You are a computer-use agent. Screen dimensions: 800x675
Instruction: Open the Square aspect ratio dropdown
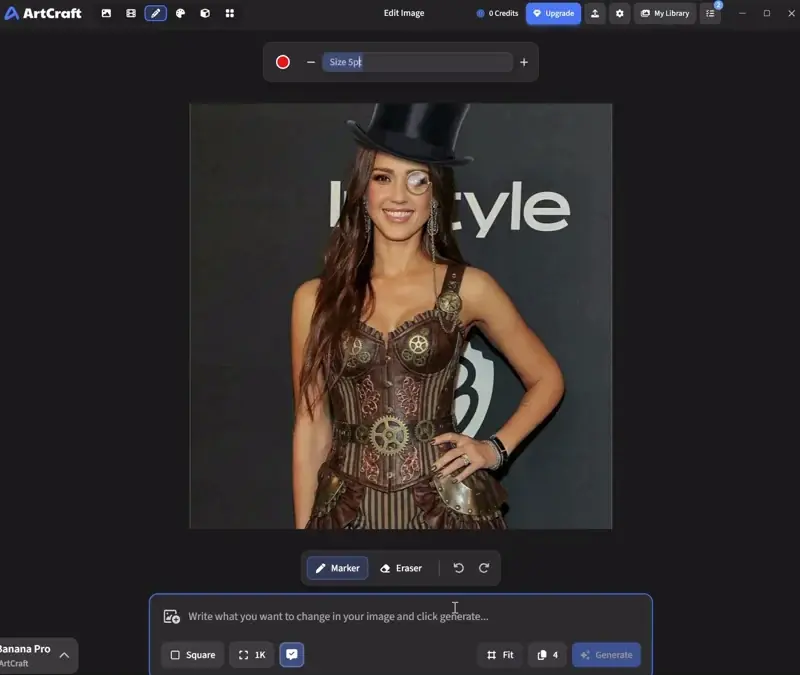point(193,655)
